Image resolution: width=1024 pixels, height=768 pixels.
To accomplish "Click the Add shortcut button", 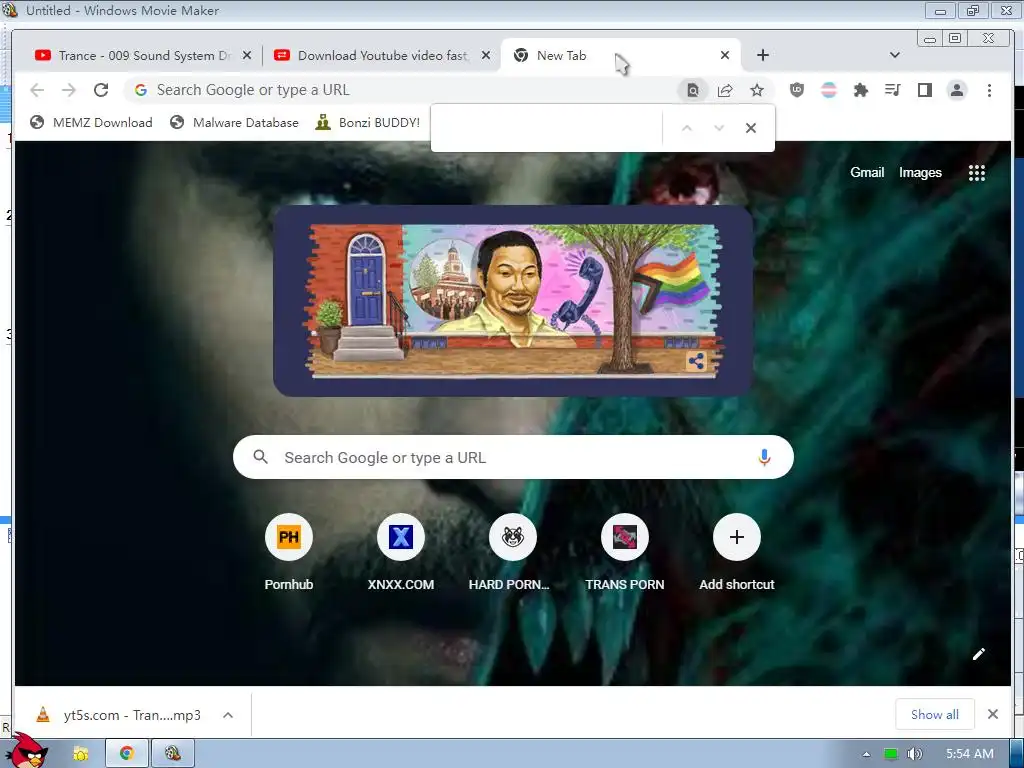I will point(737,552).
